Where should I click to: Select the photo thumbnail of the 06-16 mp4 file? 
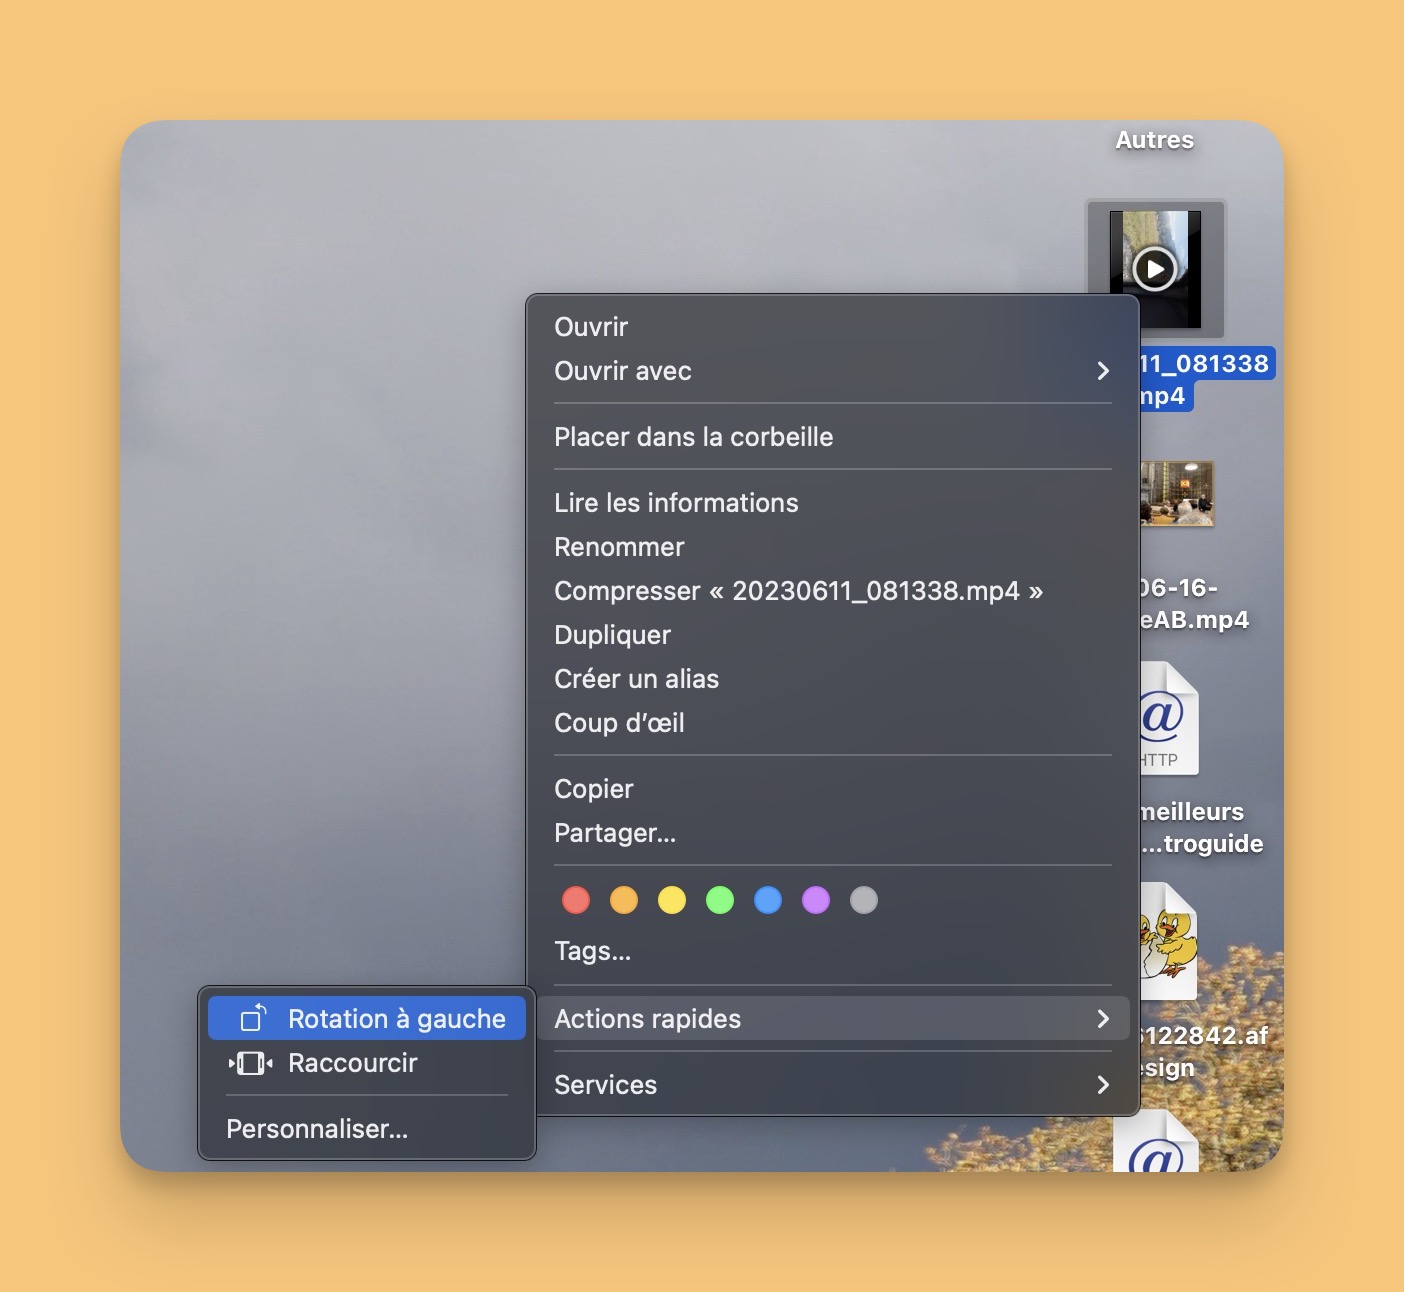(x=1177, y=494)
